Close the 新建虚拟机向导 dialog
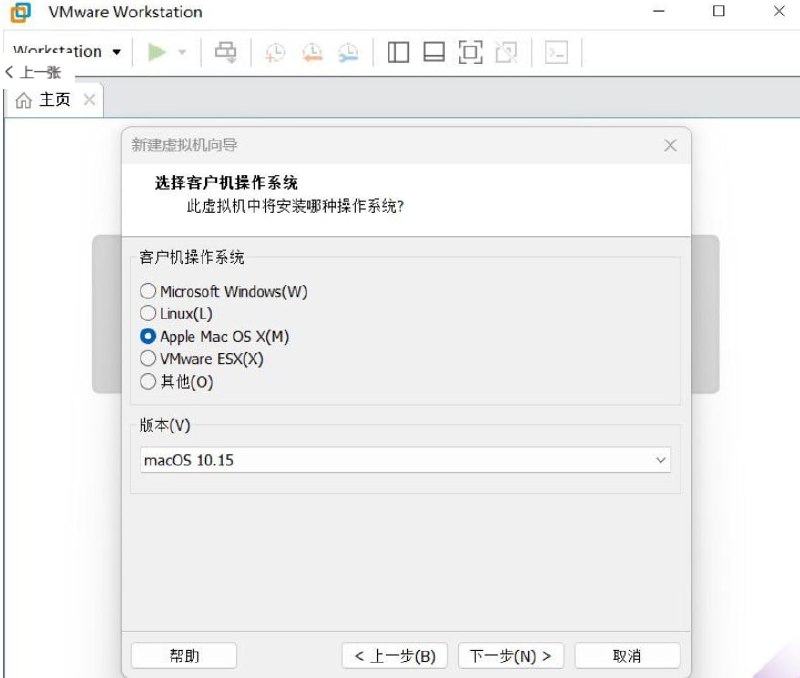The width and height of the screenshot is (800, 678). pyautogui.click(x=670, y=145)
